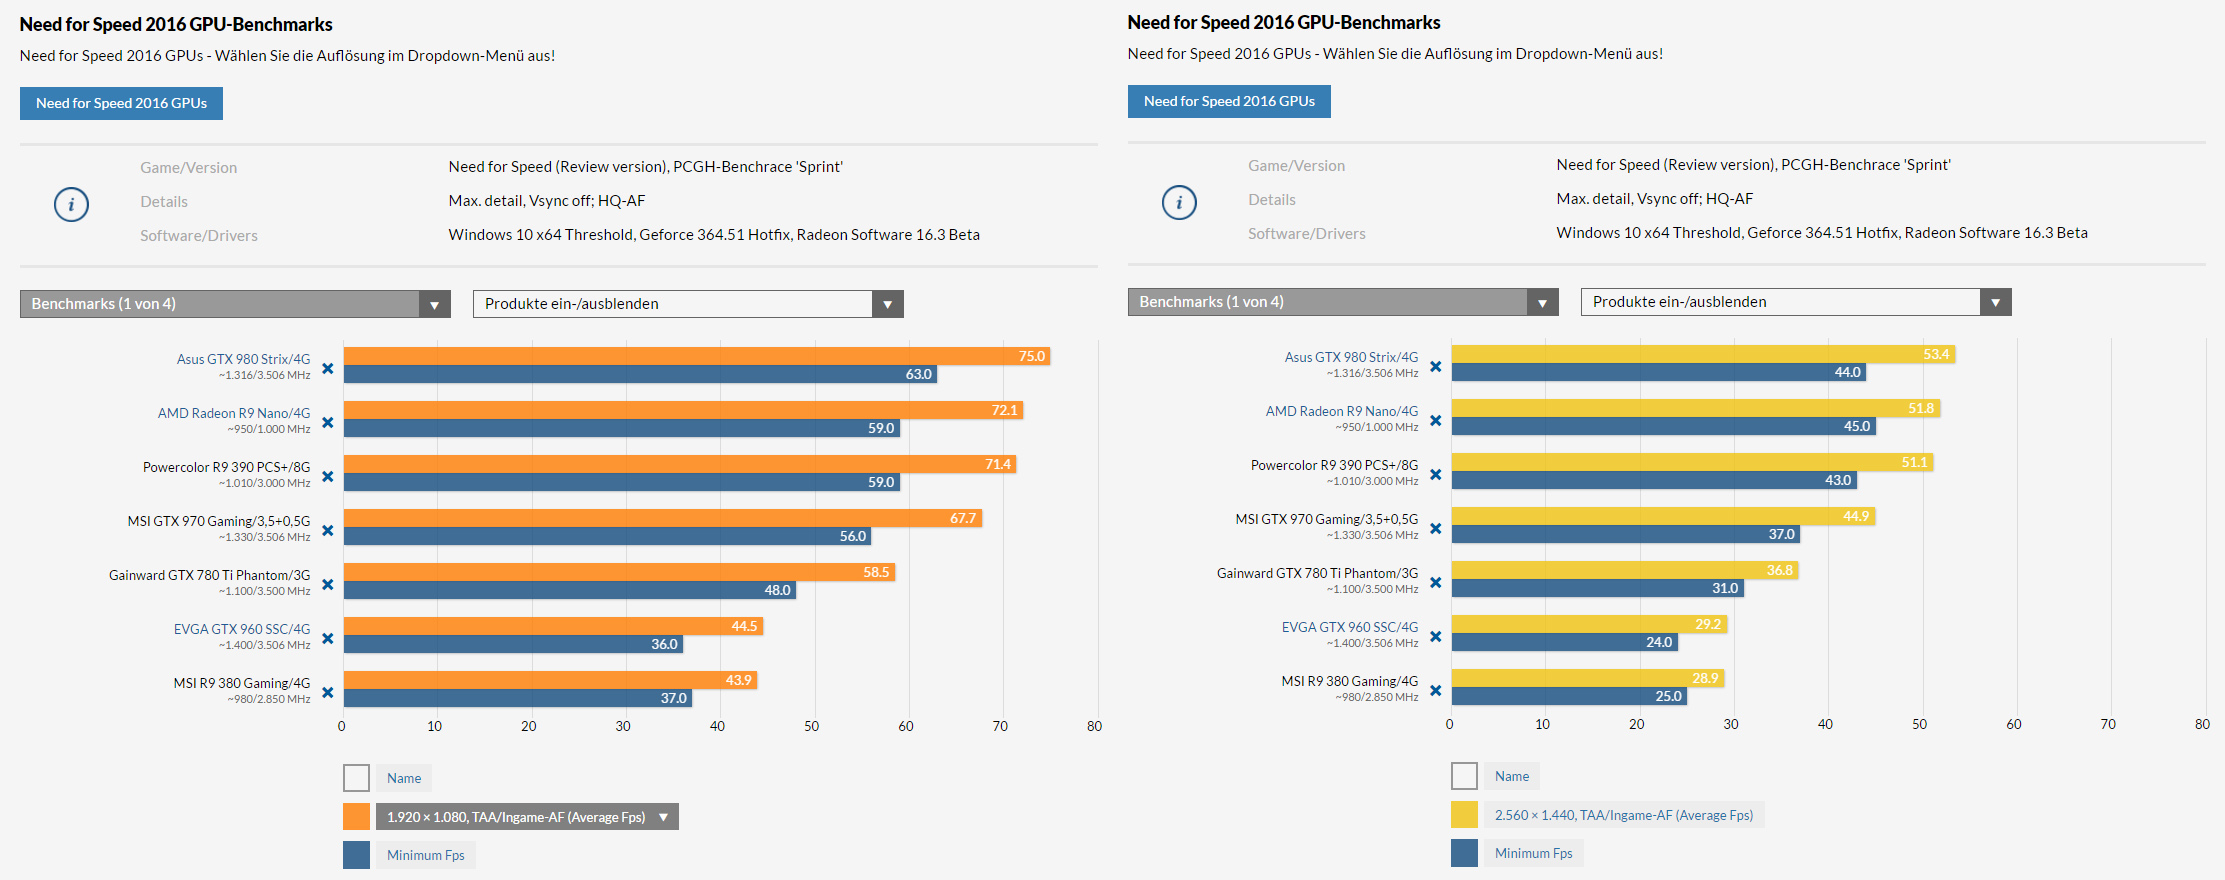Expand Produkte ein-/ausblenden above the yellow chart
The height and width of the screenshot is (880, 2225).
[1796, 302]
